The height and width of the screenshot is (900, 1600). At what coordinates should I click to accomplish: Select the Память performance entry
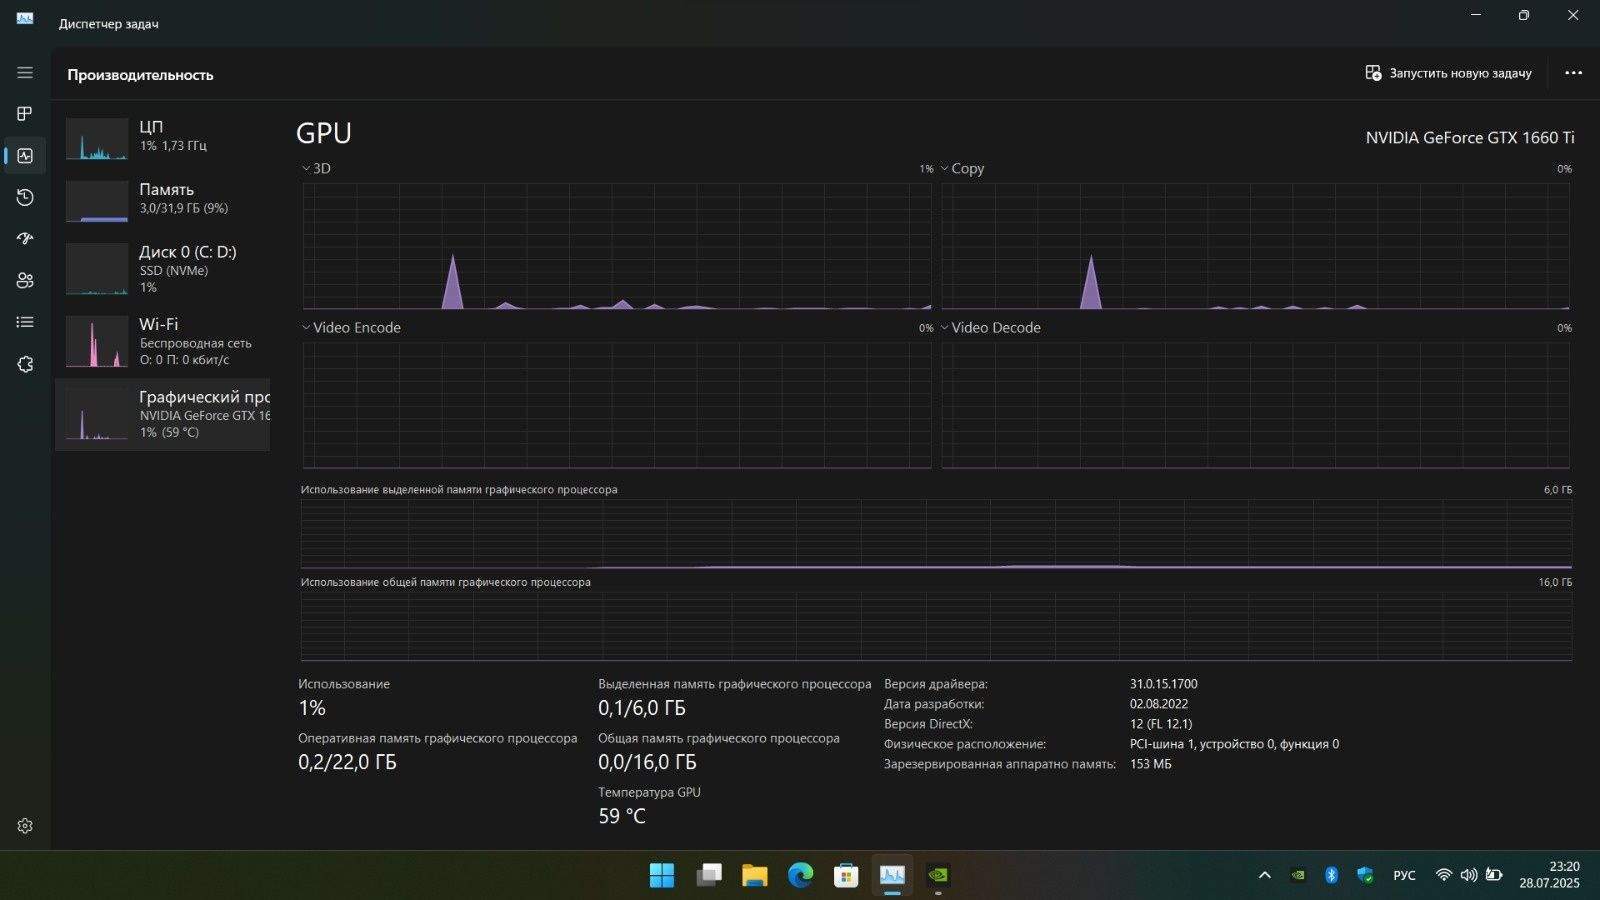tap(162, 200)
